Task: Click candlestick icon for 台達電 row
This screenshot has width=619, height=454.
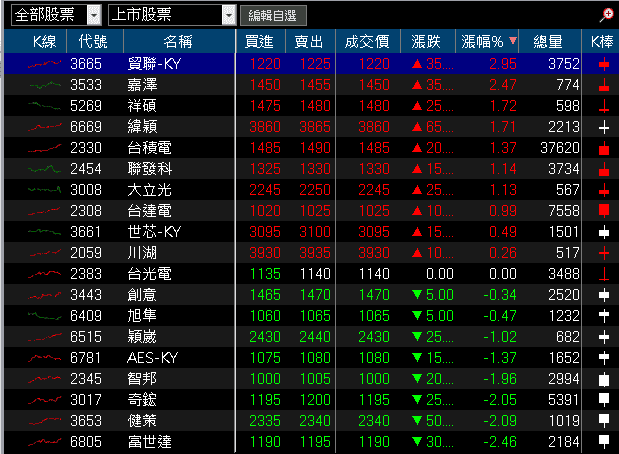Action: coord(604,211)
